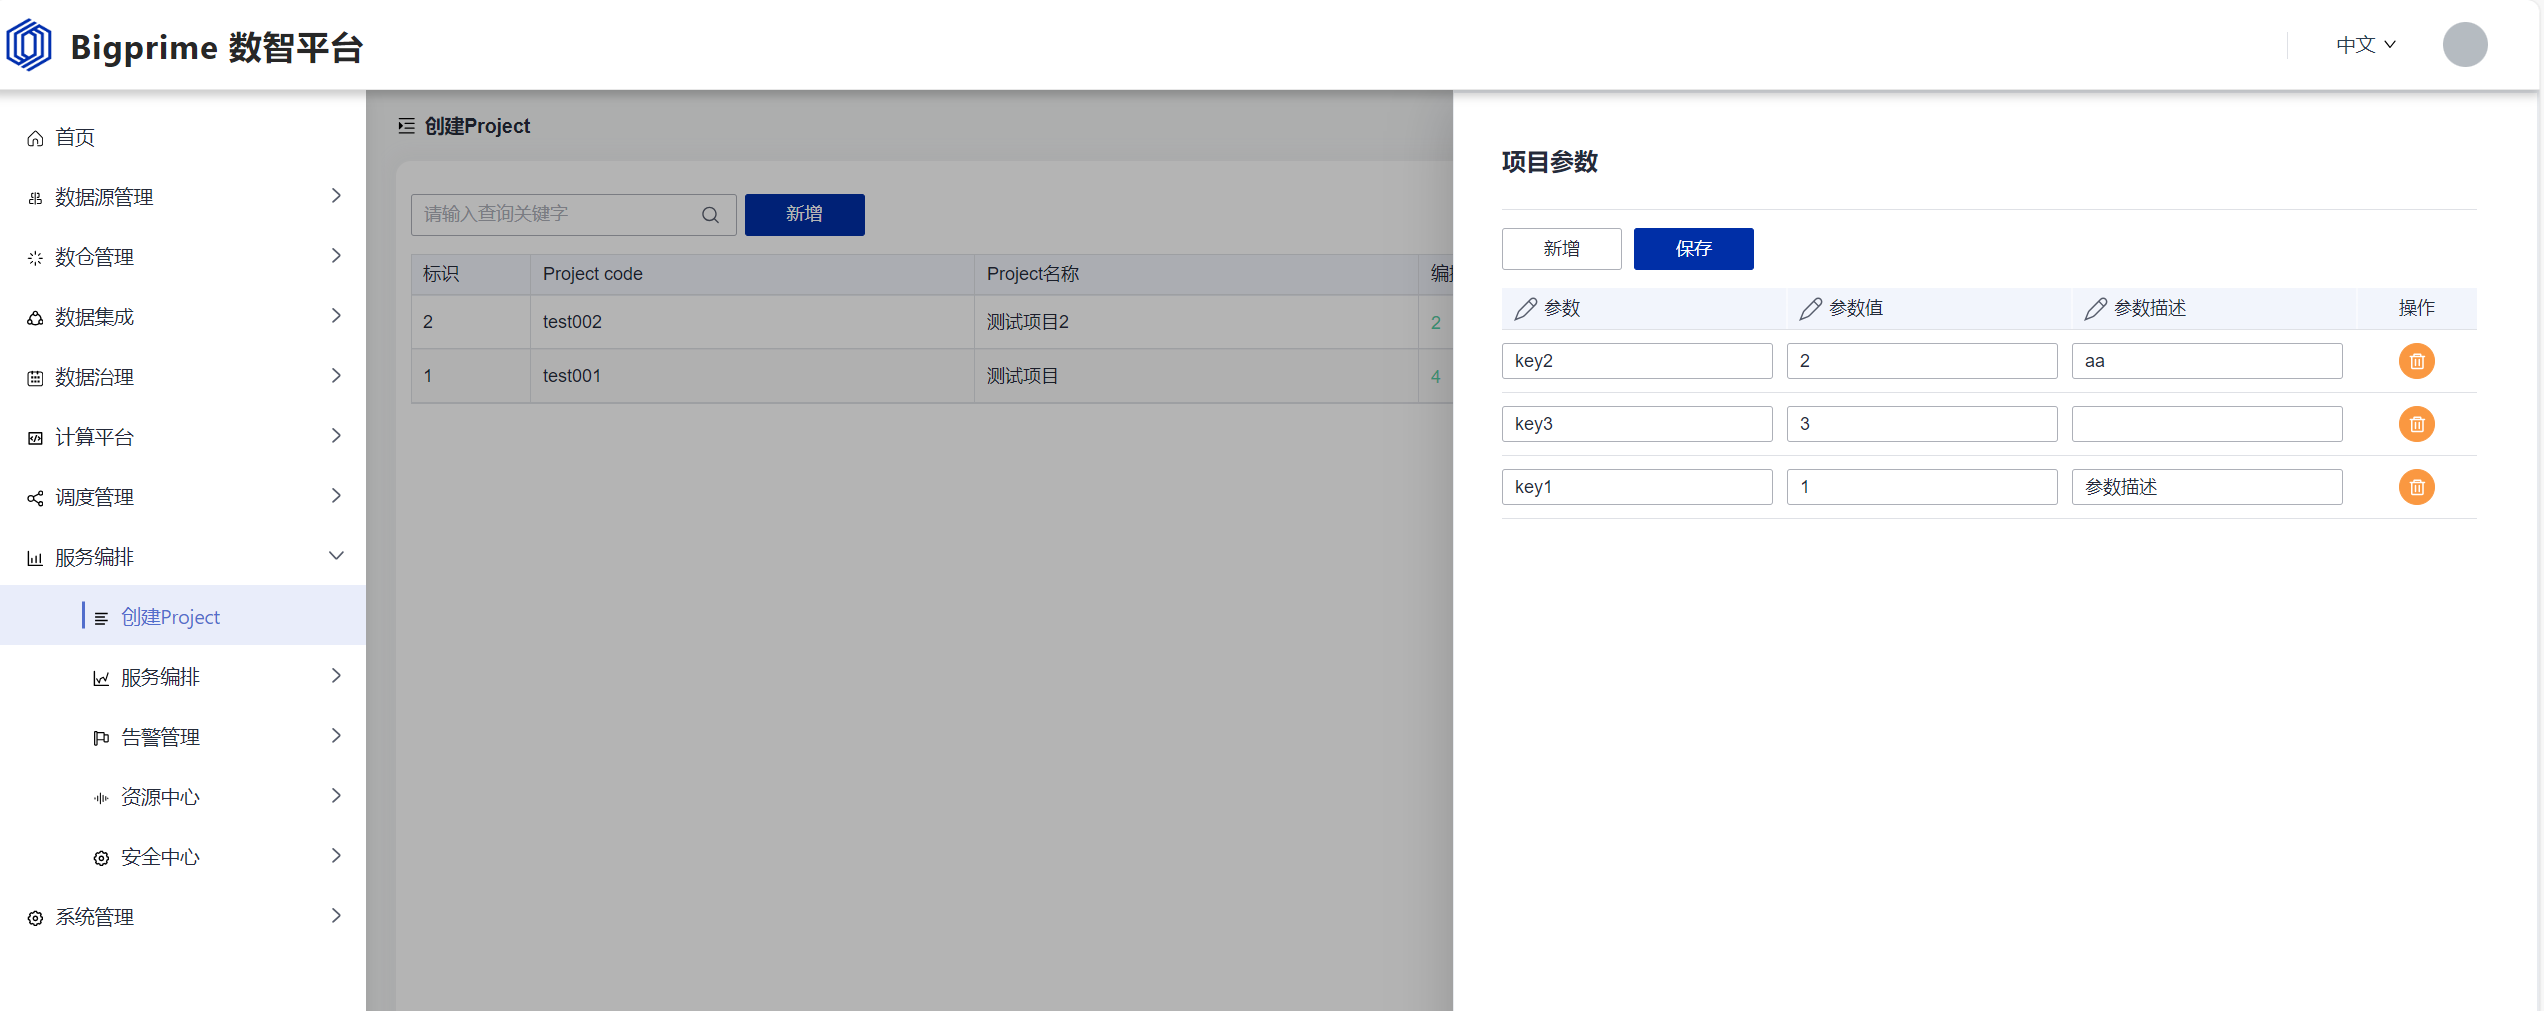
Task: Click the Bigprime logo icon
Action: tap(29, 45)
